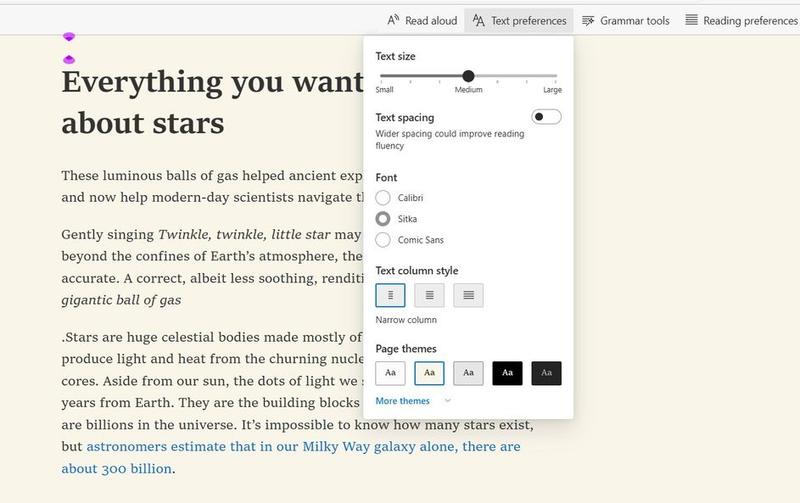The width and height of the screenshot is (800, 503).
Task: Select the medium column style icon
Action: coord(429,295)
